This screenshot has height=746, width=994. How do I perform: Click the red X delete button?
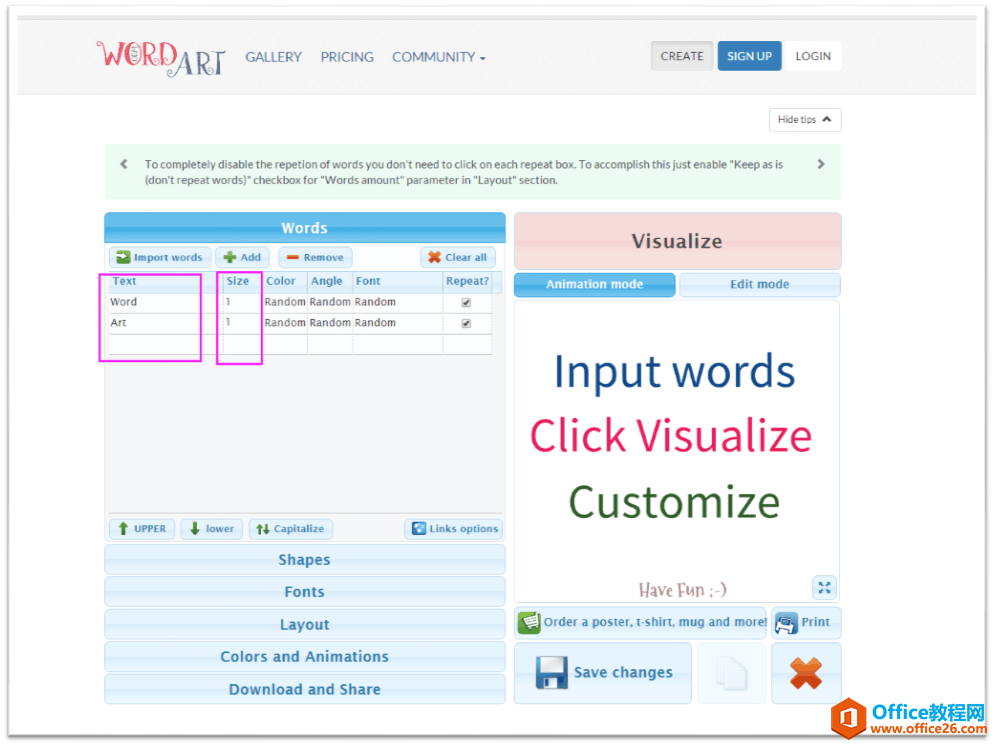[x=805, y=673]
